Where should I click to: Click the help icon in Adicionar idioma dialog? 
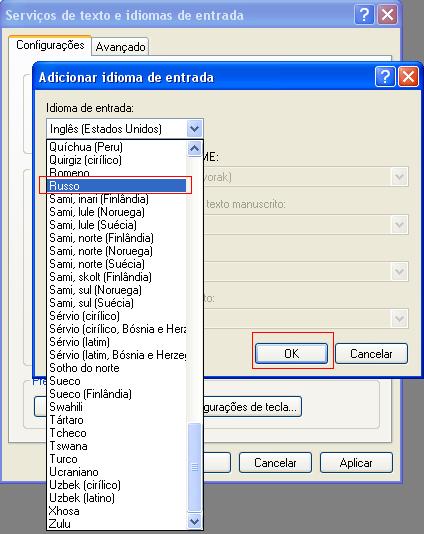point(385,77)
